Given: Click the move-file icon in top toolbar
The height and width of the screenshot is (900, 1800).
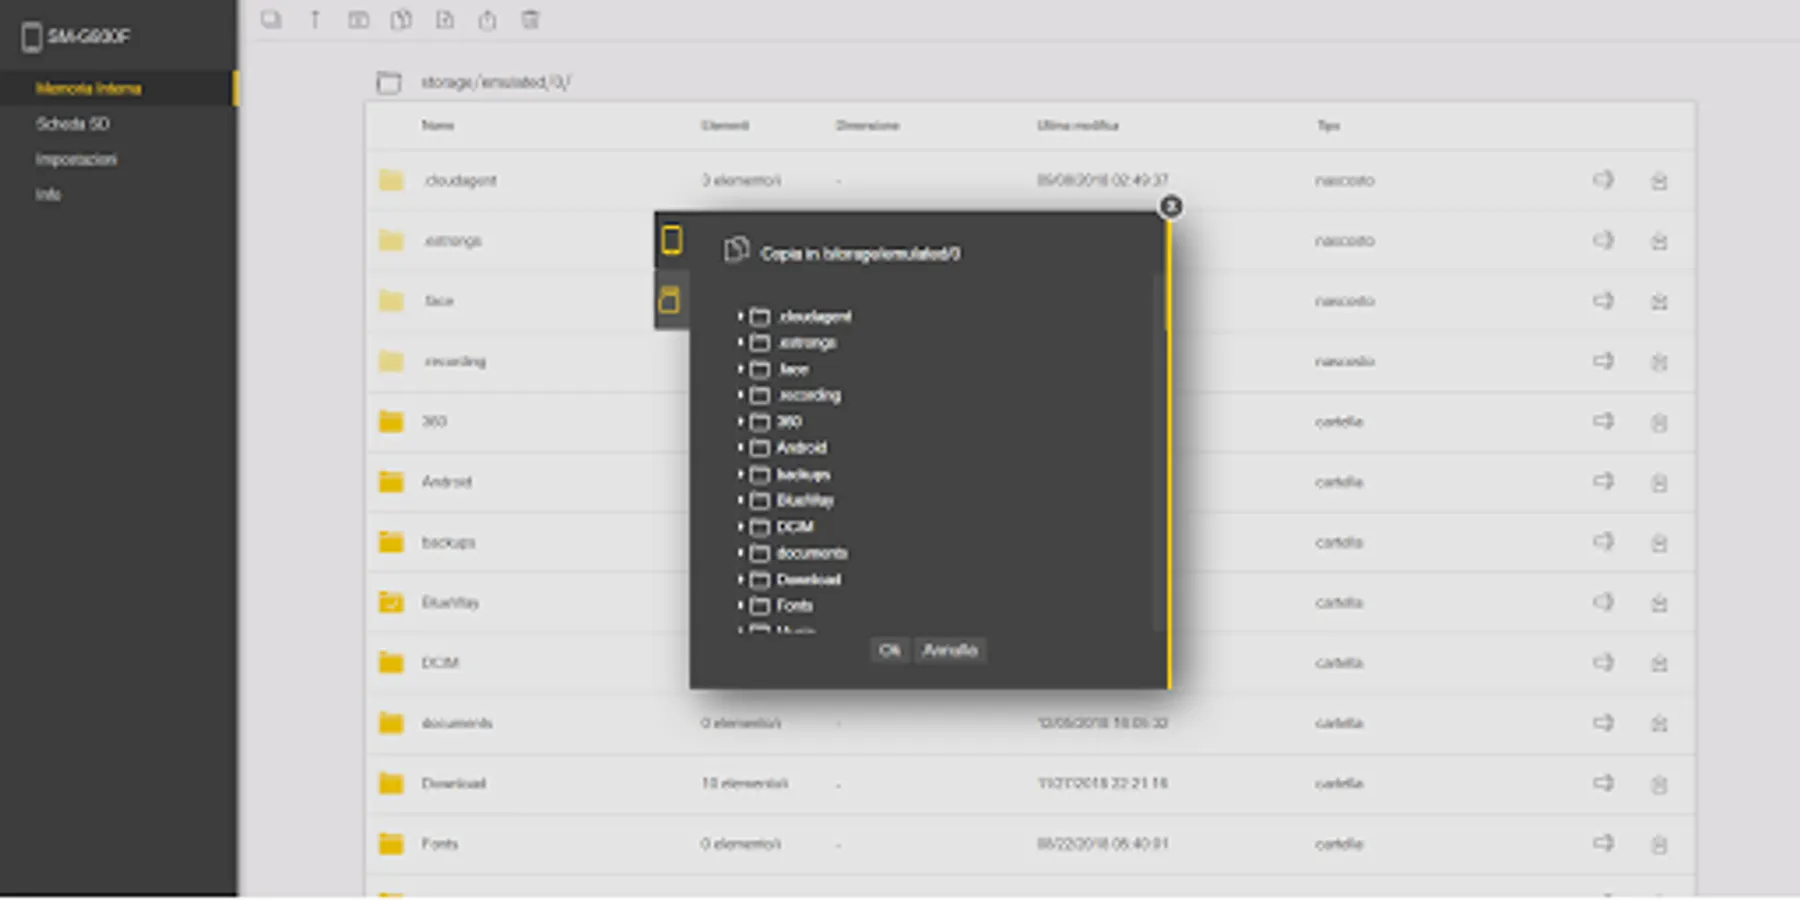Looking at the screenshot, I should 445,19.
